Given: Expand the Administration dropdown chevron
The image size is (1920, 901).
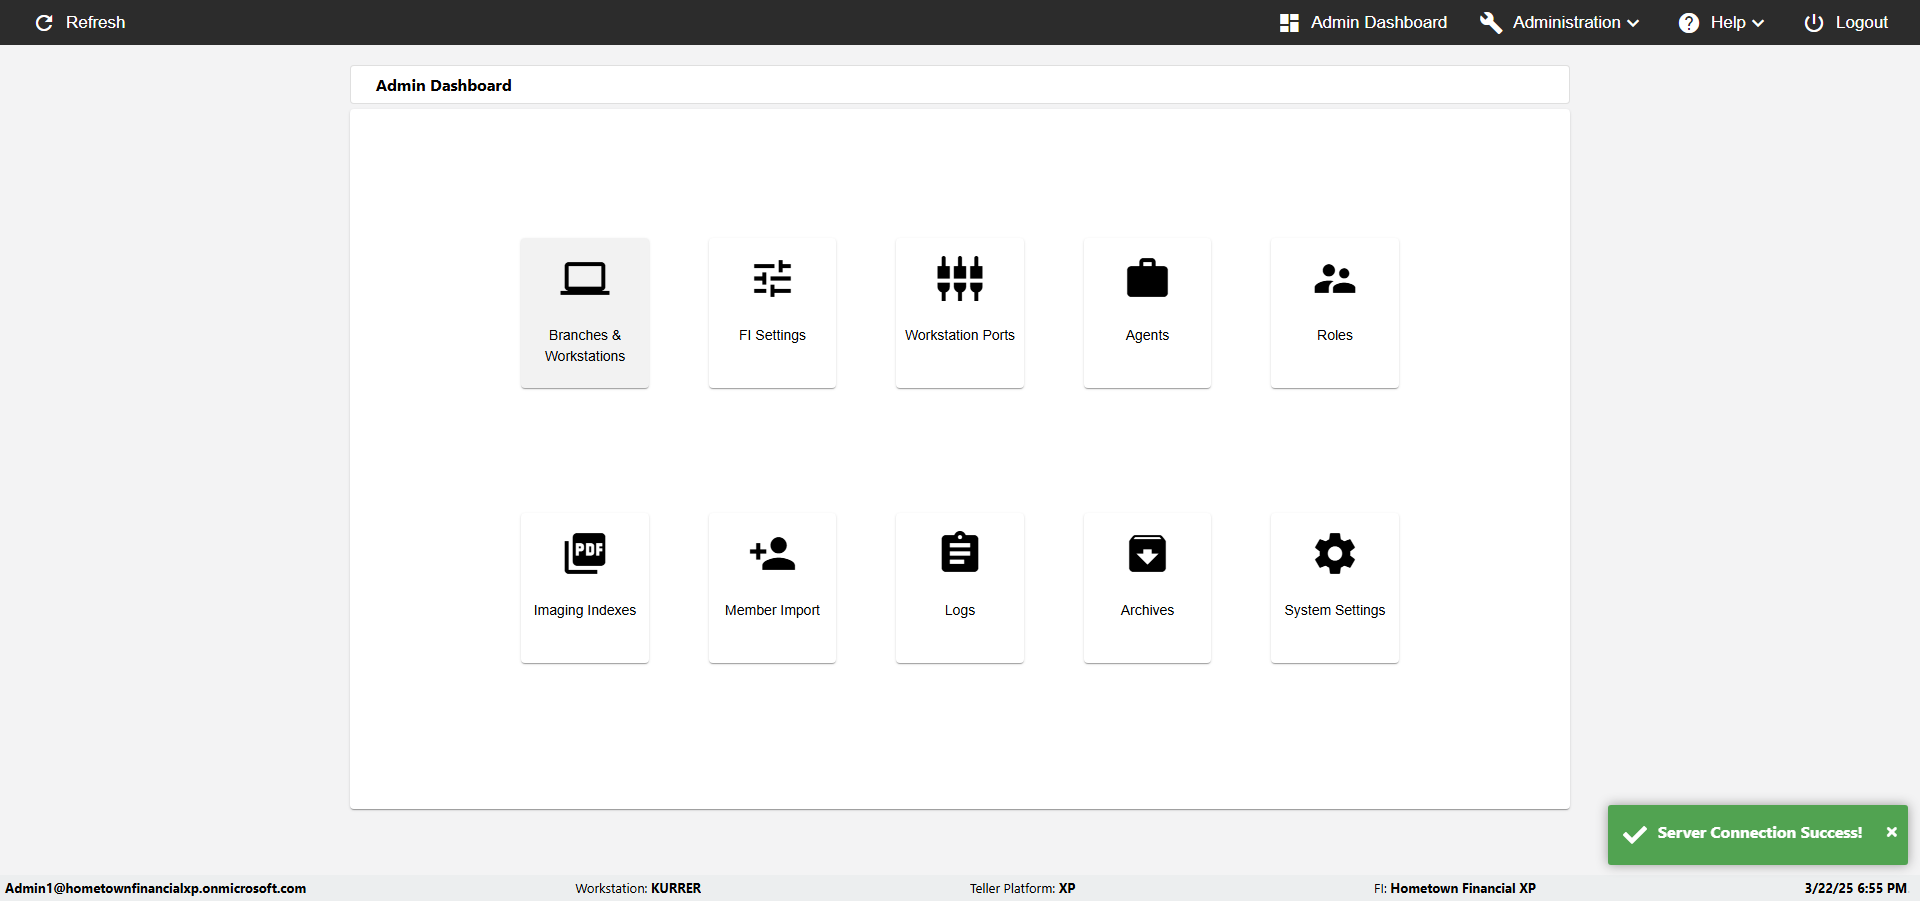Looking at the screenshot, I should click(1633, 23).
